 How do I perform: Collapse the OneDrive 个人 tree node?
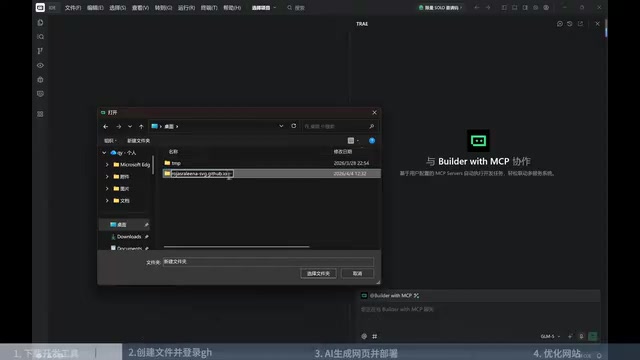[x=104, y=153]
